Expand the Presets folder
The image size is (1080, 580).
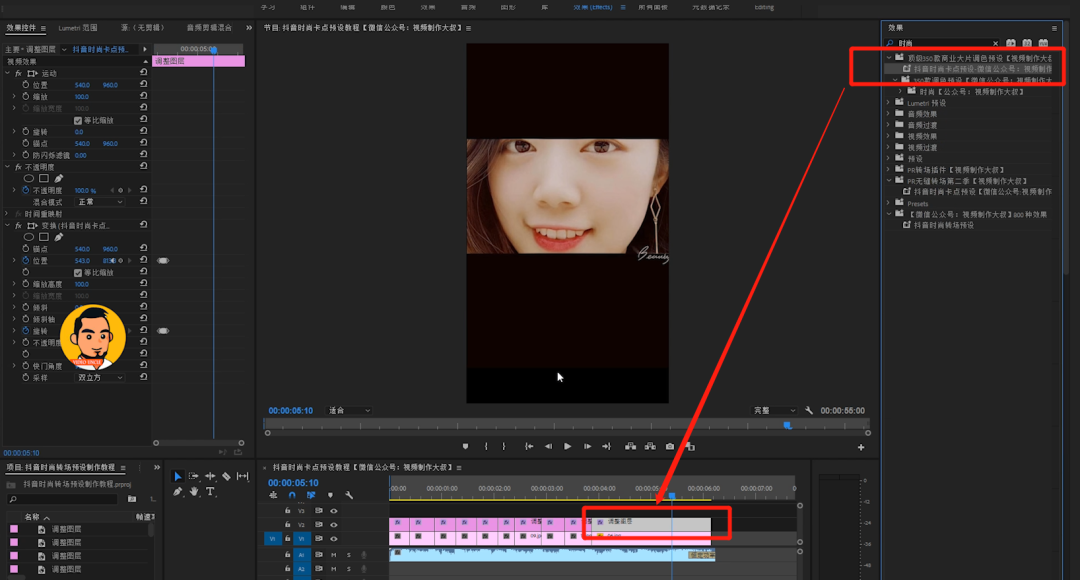click(x=889, y=203)
